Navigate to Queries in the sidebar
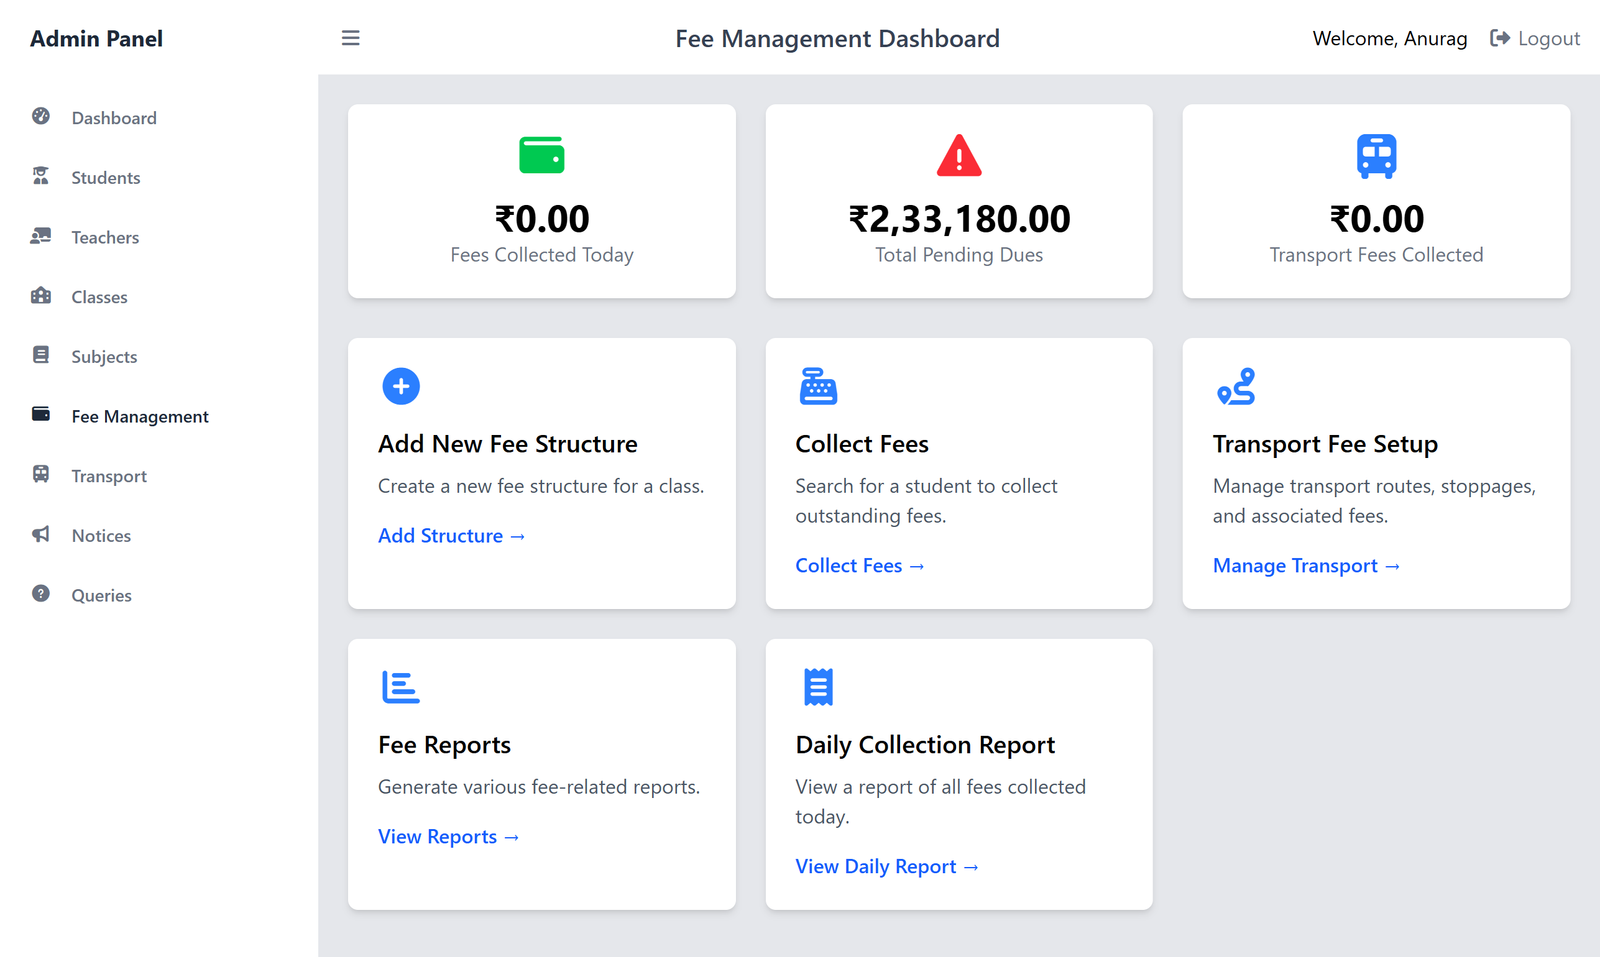This screenshot has width=1600, height=957. pyautogui.click(x=101, y=595)
